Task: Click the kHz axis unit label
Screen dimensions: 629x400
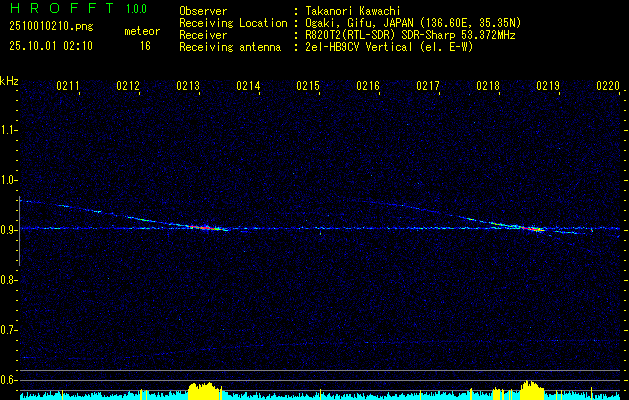Action: tap(9, 80)
